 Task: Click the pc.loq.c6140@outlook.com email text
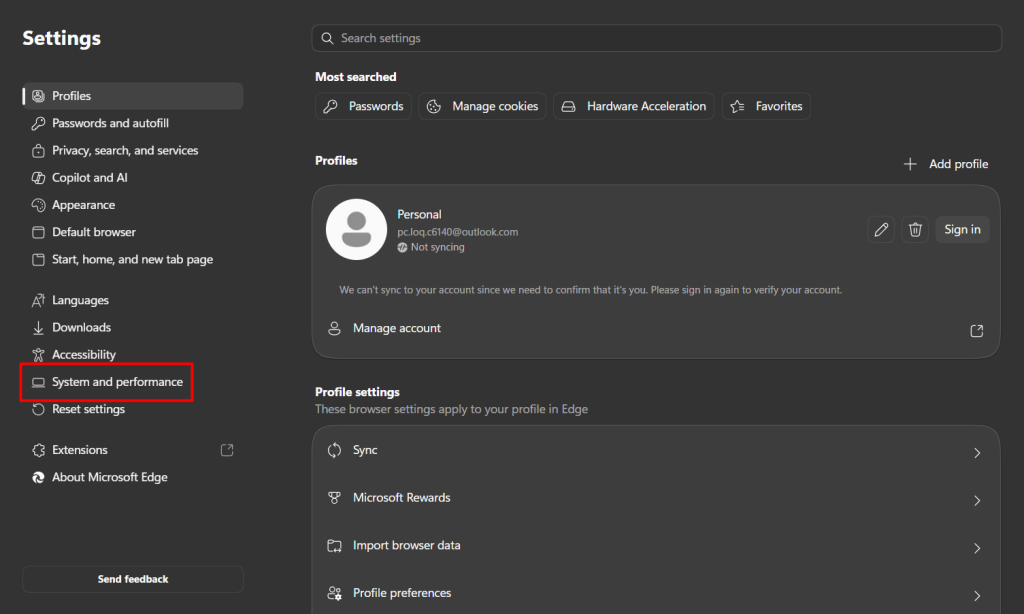tap(458, 232)
